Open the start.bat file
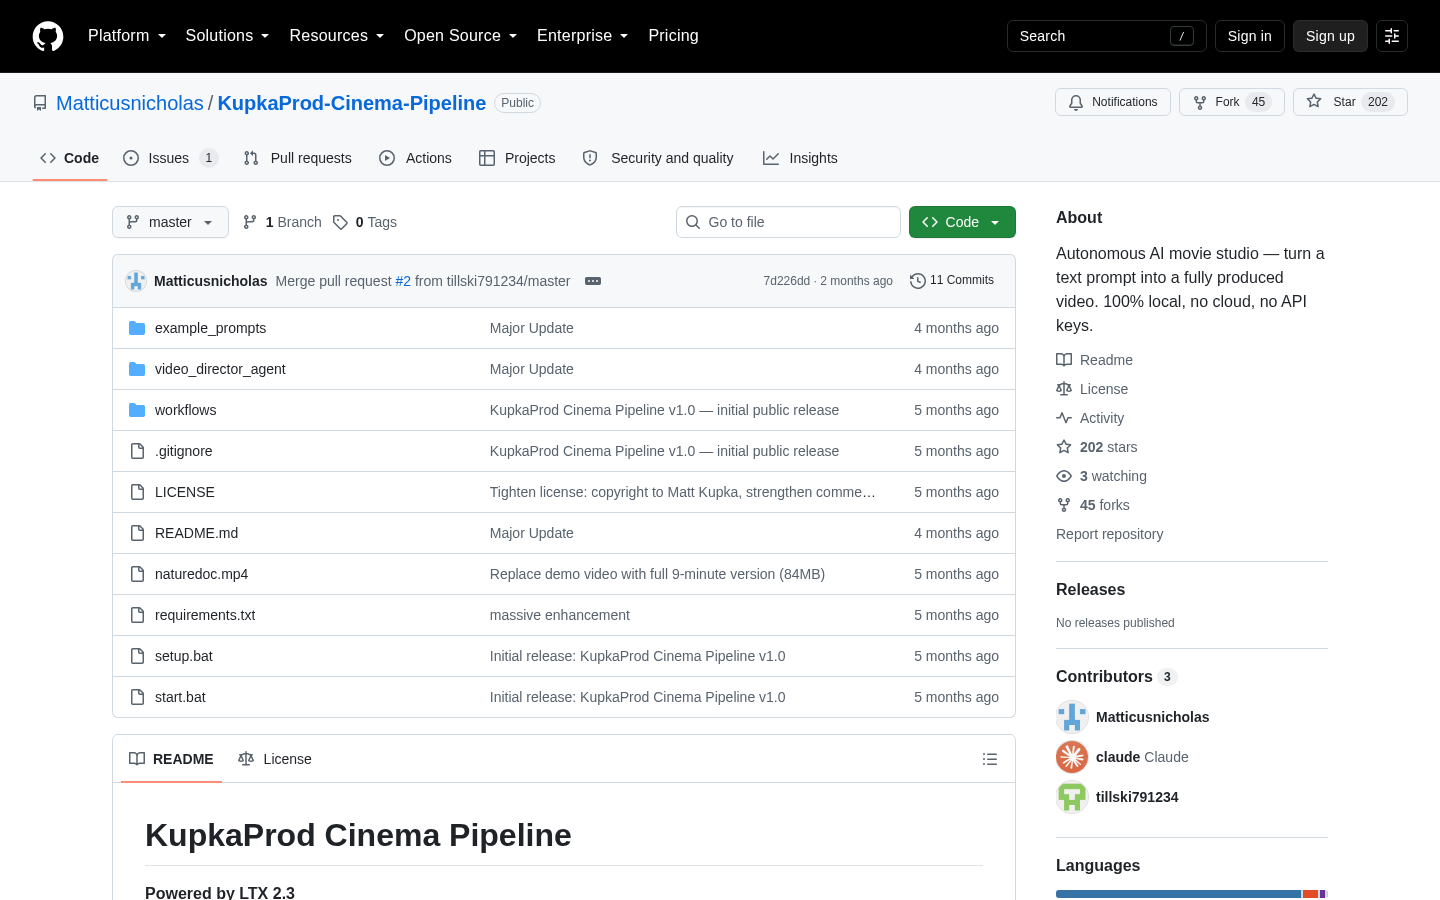This screenshot has width=1440, height=900. tap(180, 697)
